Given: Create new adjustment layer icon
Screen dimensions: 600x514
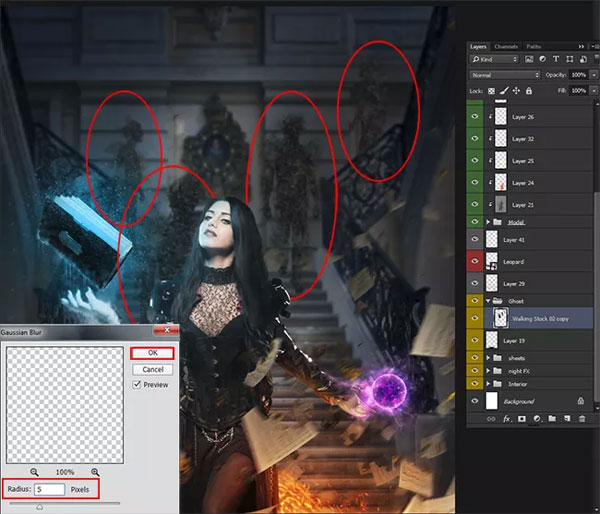Looking at the screenshot, I should 537,419.
